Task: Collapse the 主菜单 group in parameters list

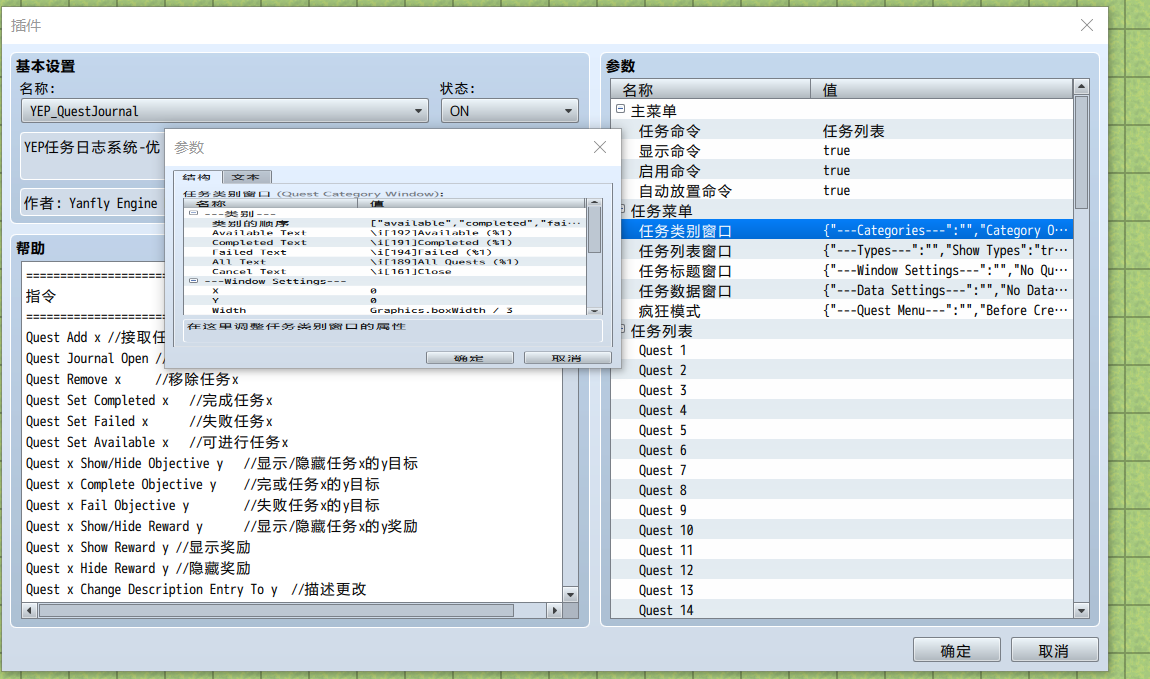Action: 620,109
